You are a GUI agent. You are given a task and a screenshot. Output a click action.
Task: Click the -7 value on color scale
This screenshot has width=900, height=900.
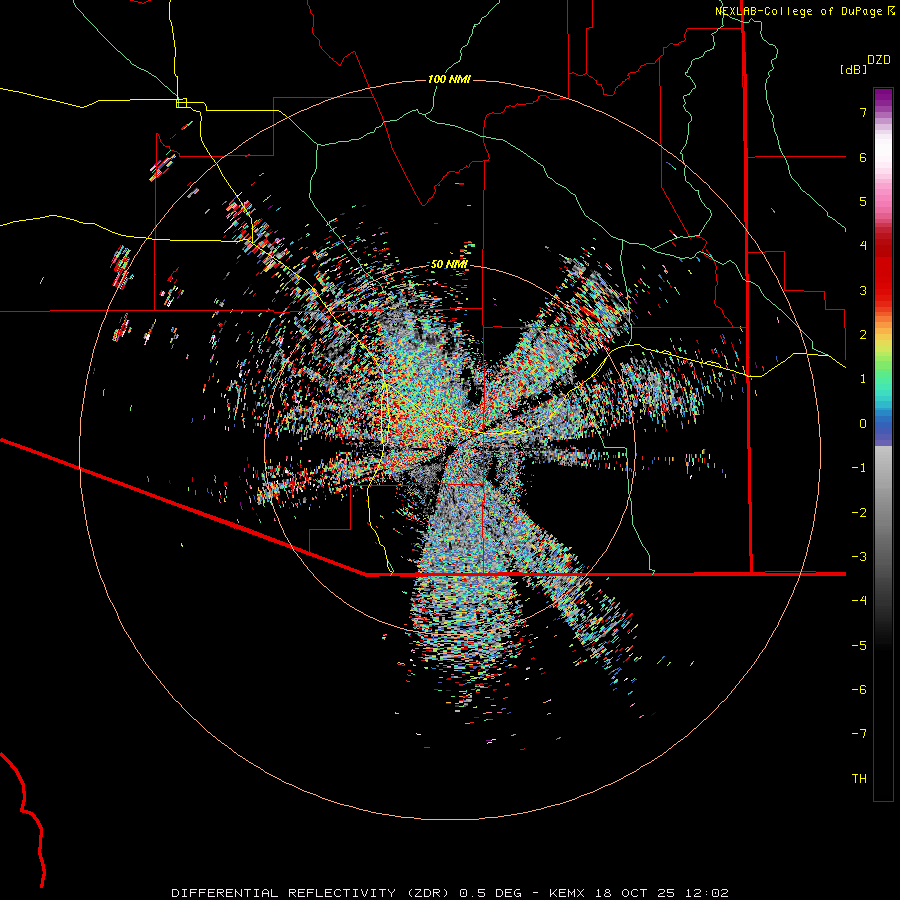point(859,734)
